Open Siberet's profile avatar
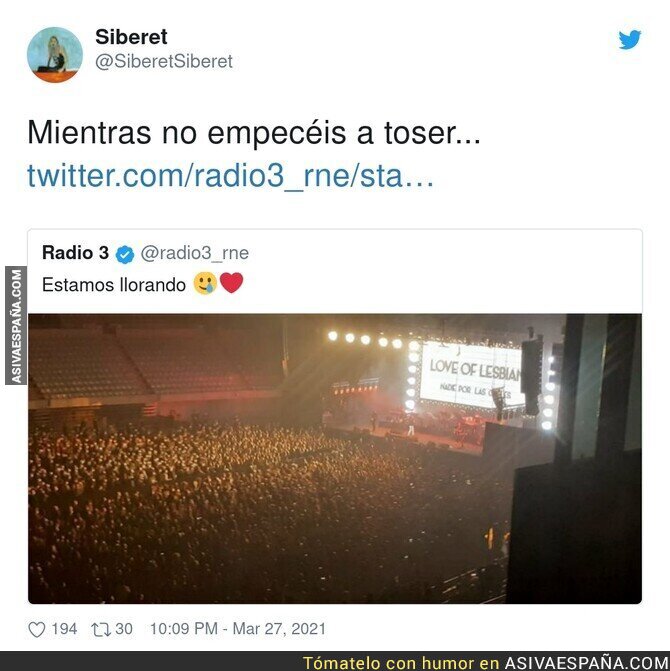 55,55
